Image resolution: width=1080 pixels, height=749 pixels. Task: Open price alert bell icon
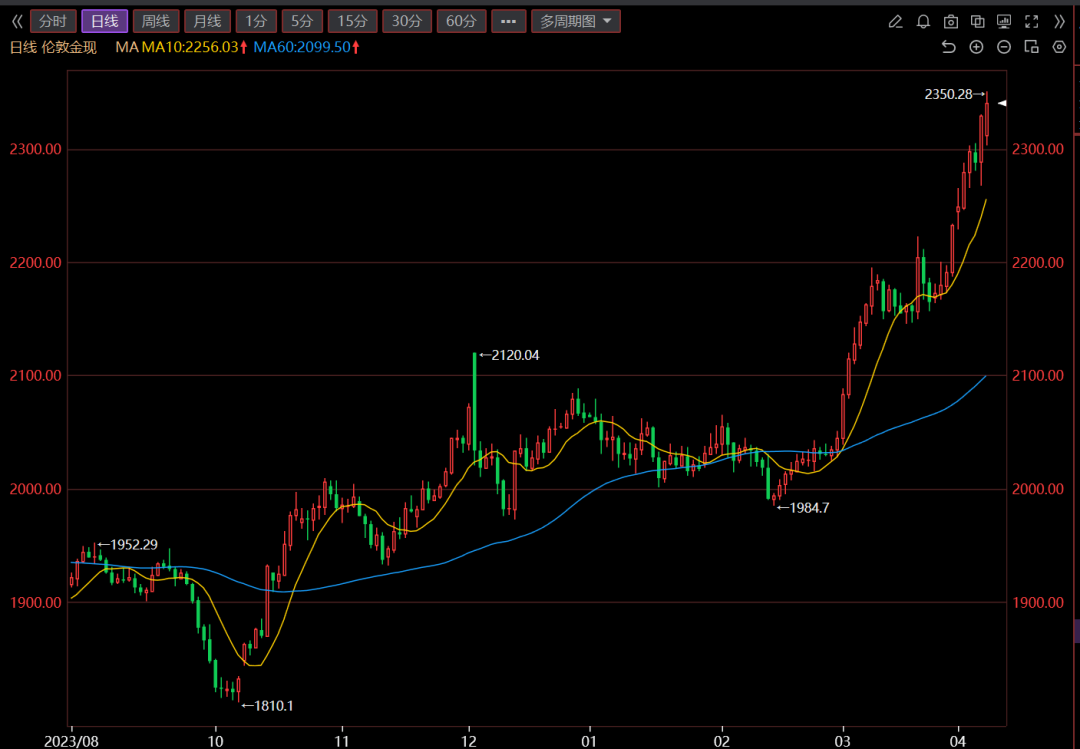coord(923,21)
